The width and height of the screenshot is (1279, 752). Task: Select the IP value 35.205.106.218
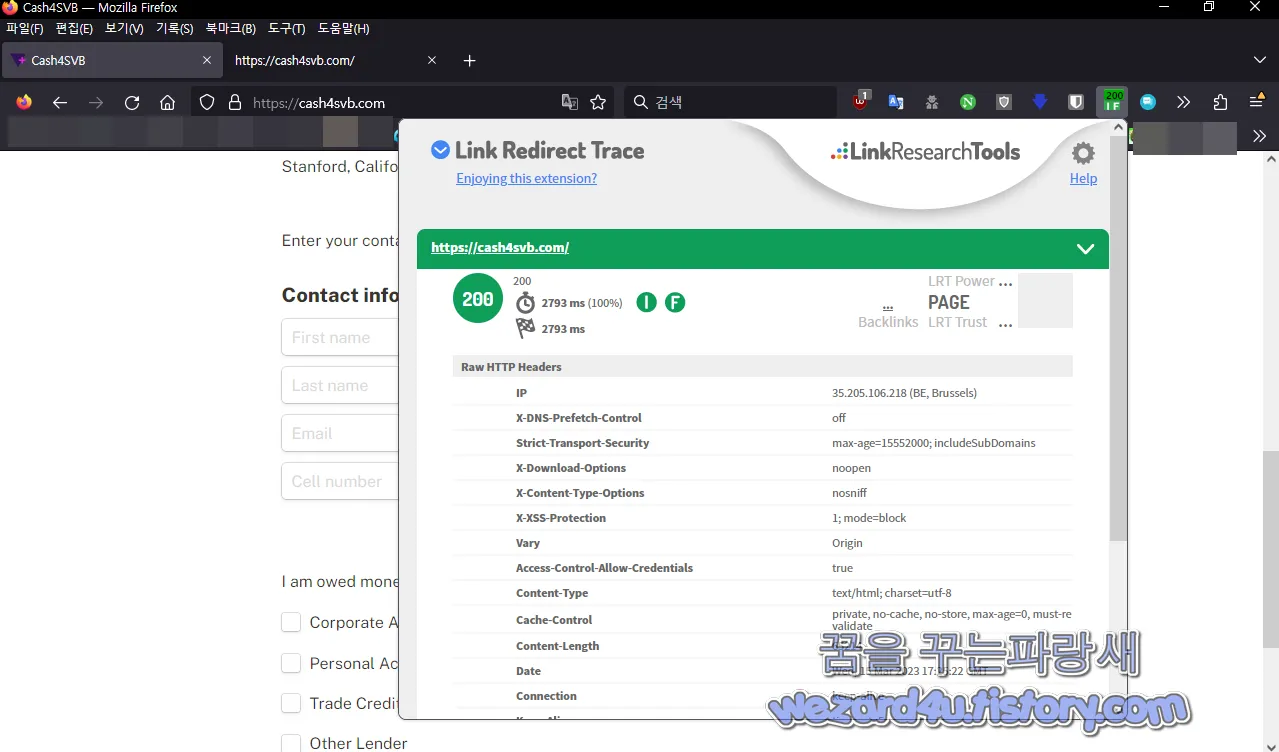[904, 393]
